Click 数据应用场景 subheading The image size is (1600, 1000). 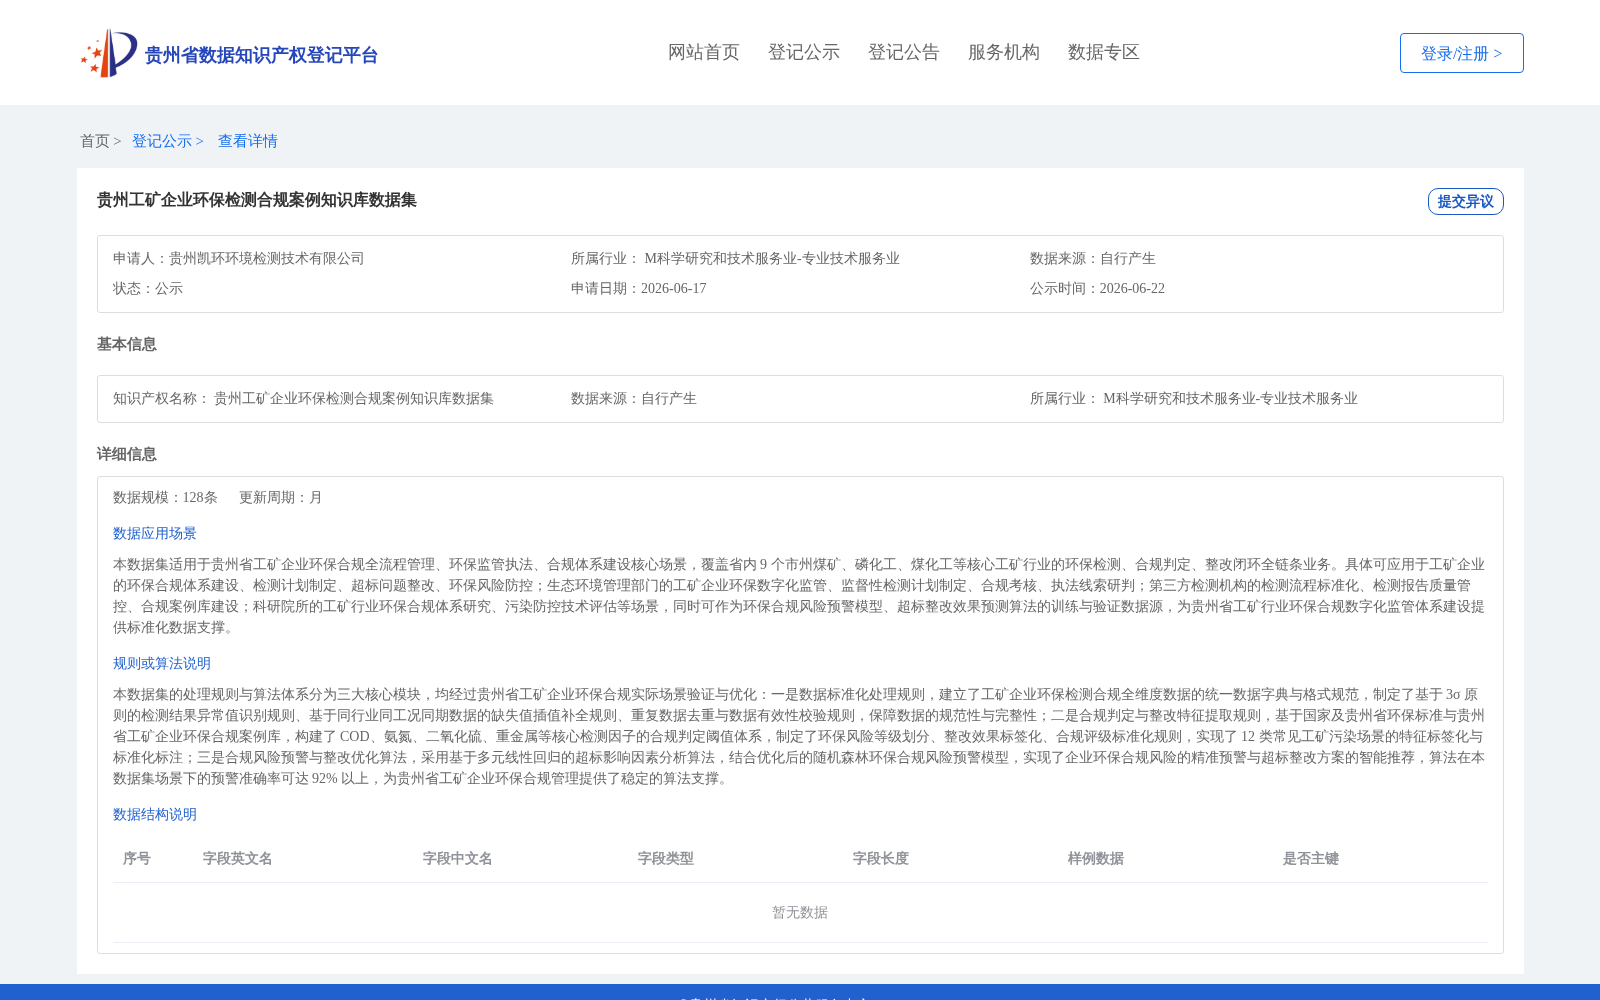155,533
